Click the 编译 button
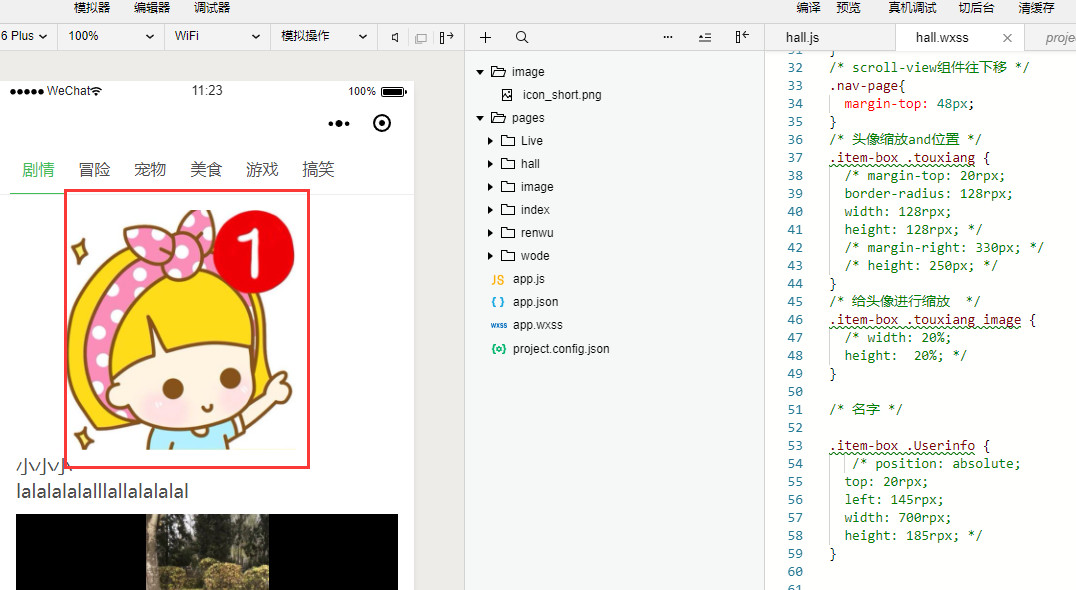Viewport: 1076px width, 590px height. pyautogui.click(x=808, y=8)
